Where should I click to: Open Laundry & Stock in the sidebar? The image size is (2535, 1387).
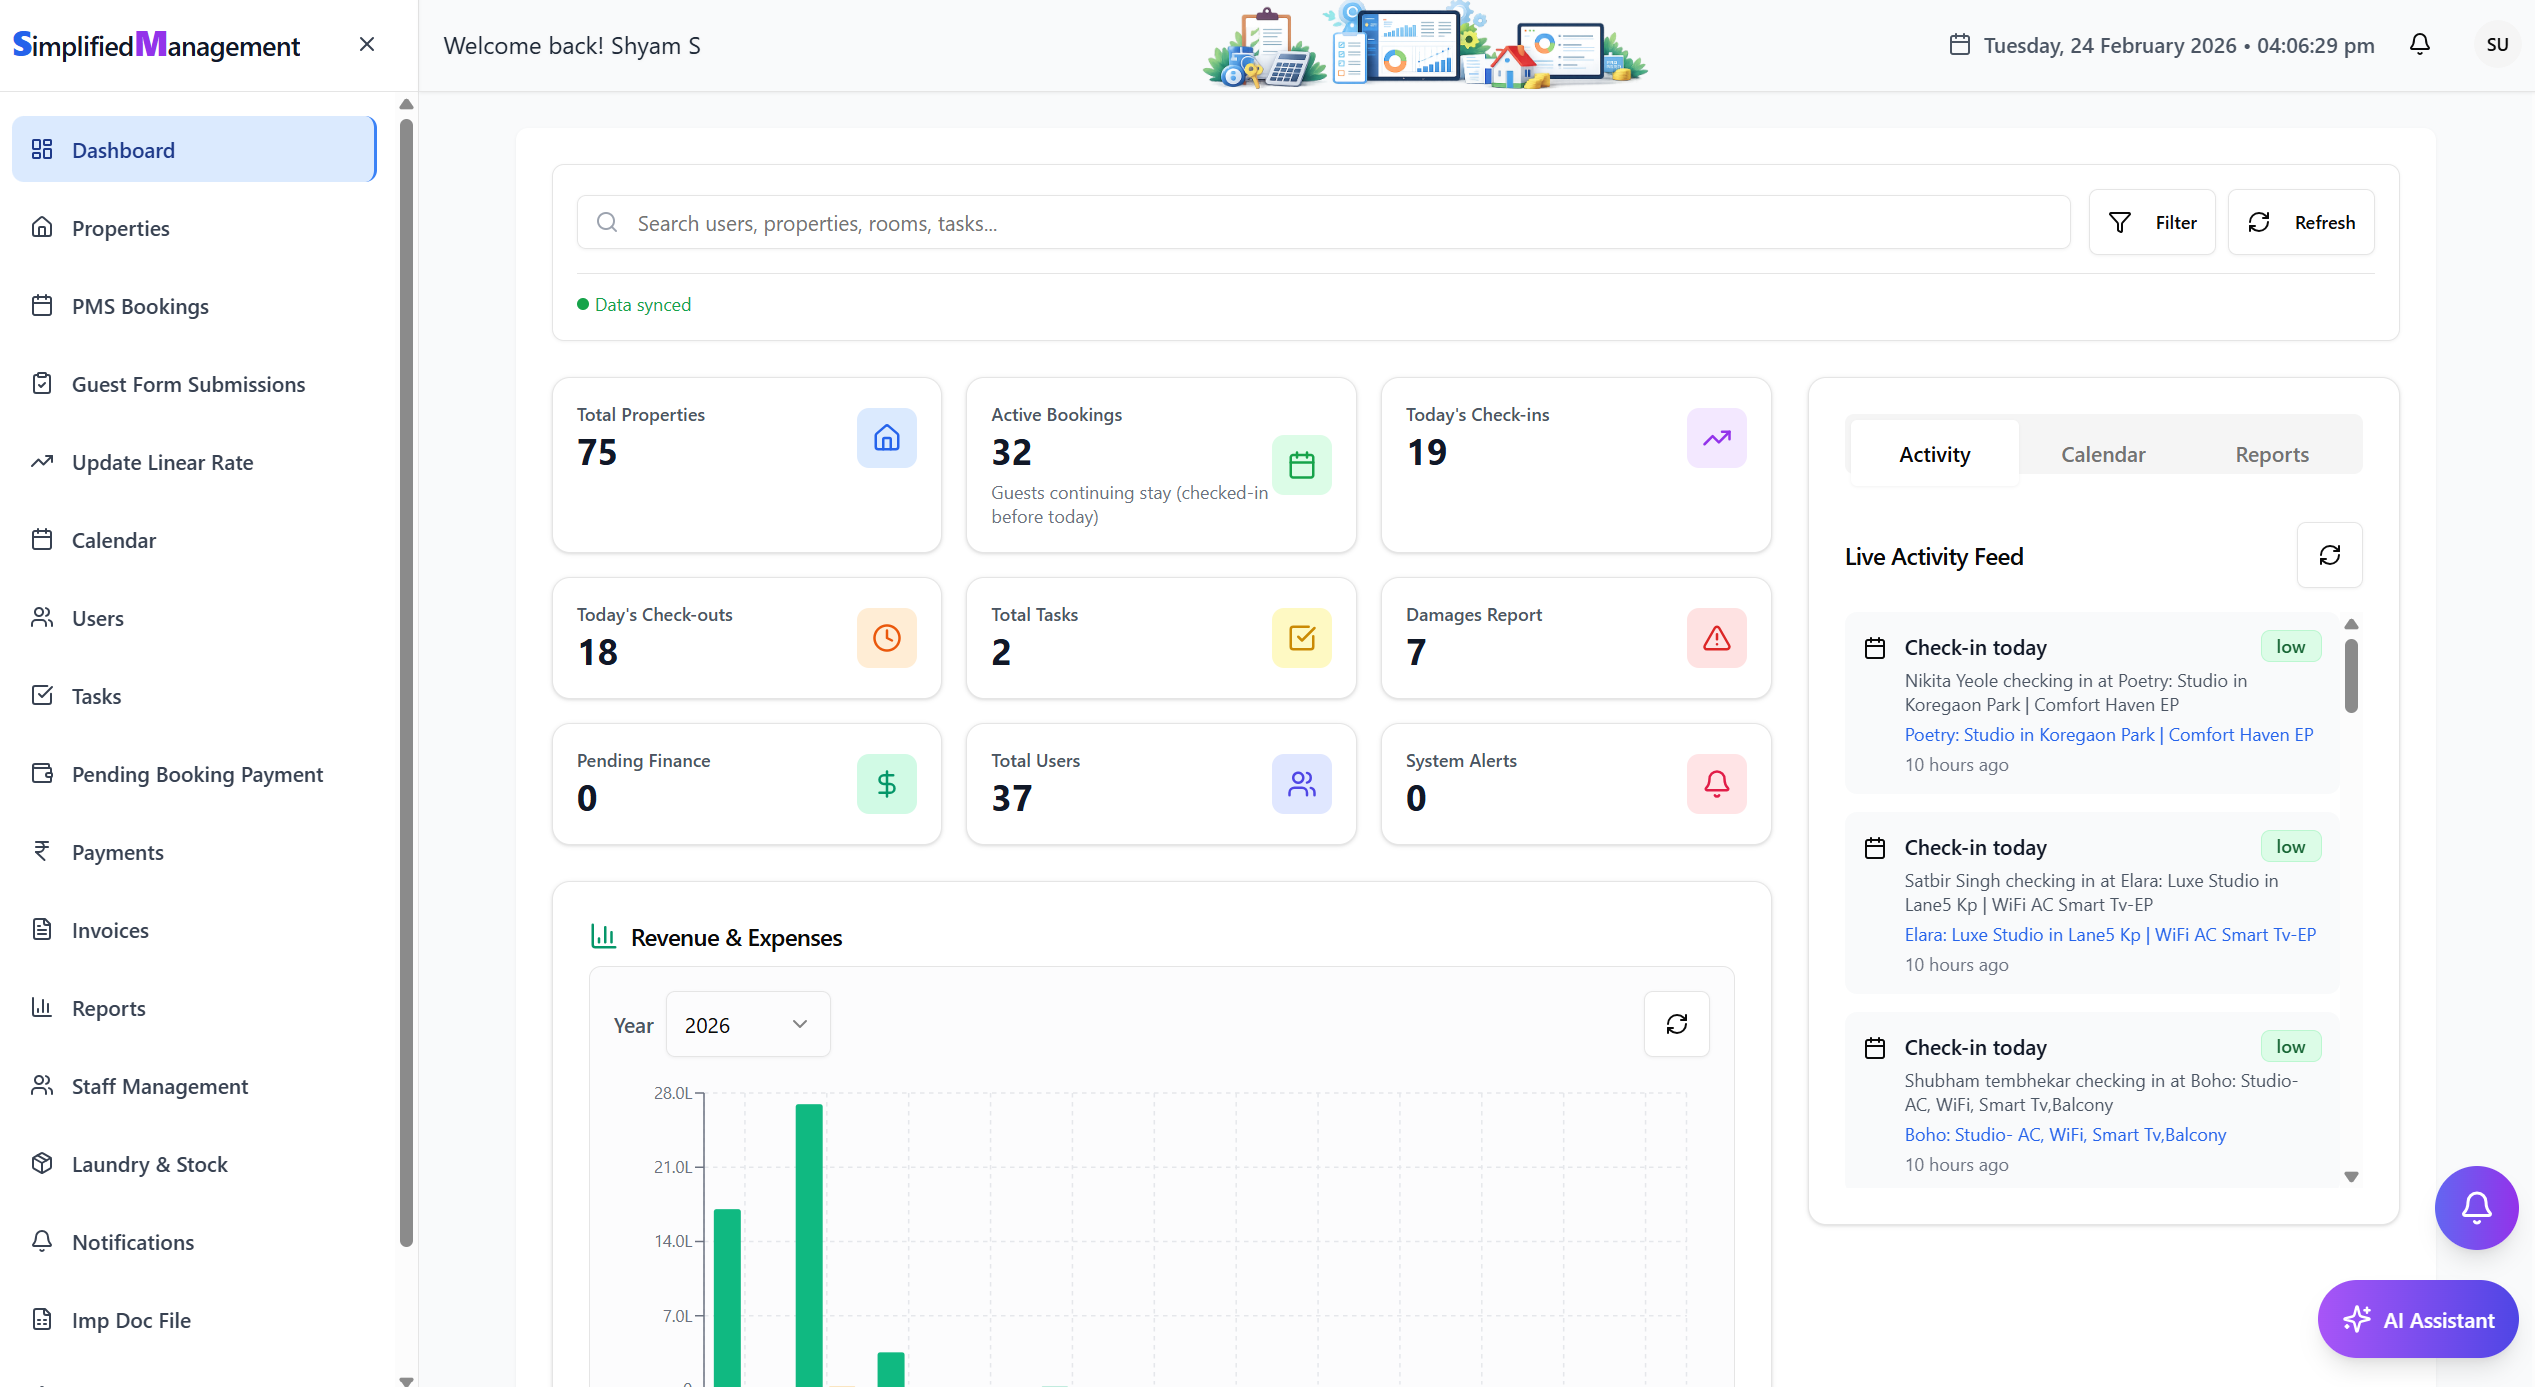(150, 1164)
